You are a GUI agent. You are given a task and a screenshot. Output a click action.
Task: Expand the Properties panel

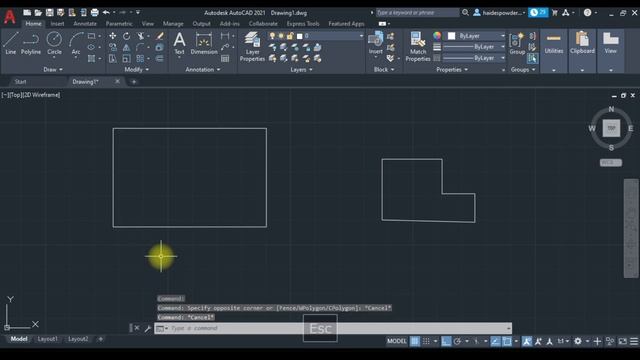[x=452, y=70]
